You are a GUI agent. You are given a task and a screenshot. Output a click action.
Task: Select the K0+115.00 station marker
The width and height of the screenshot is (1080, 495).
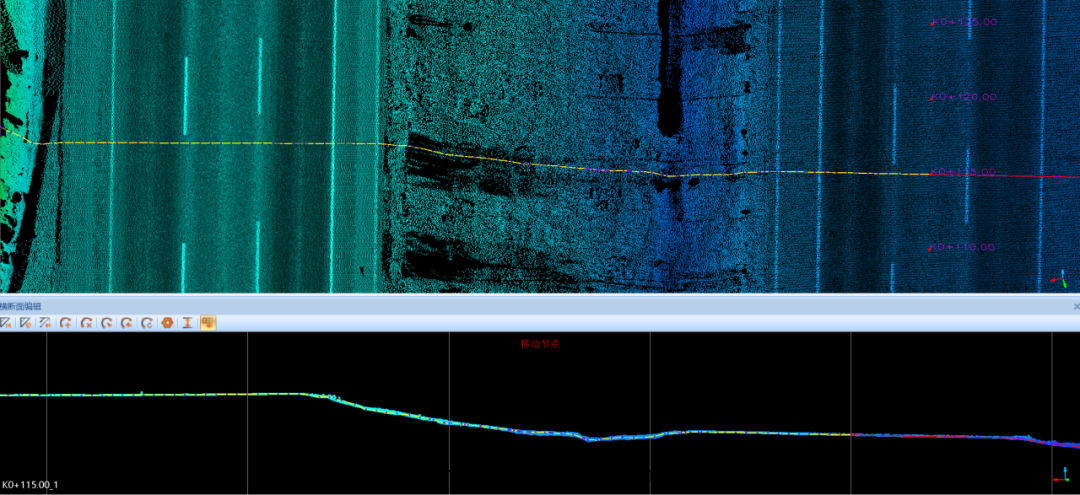(963, 172)
